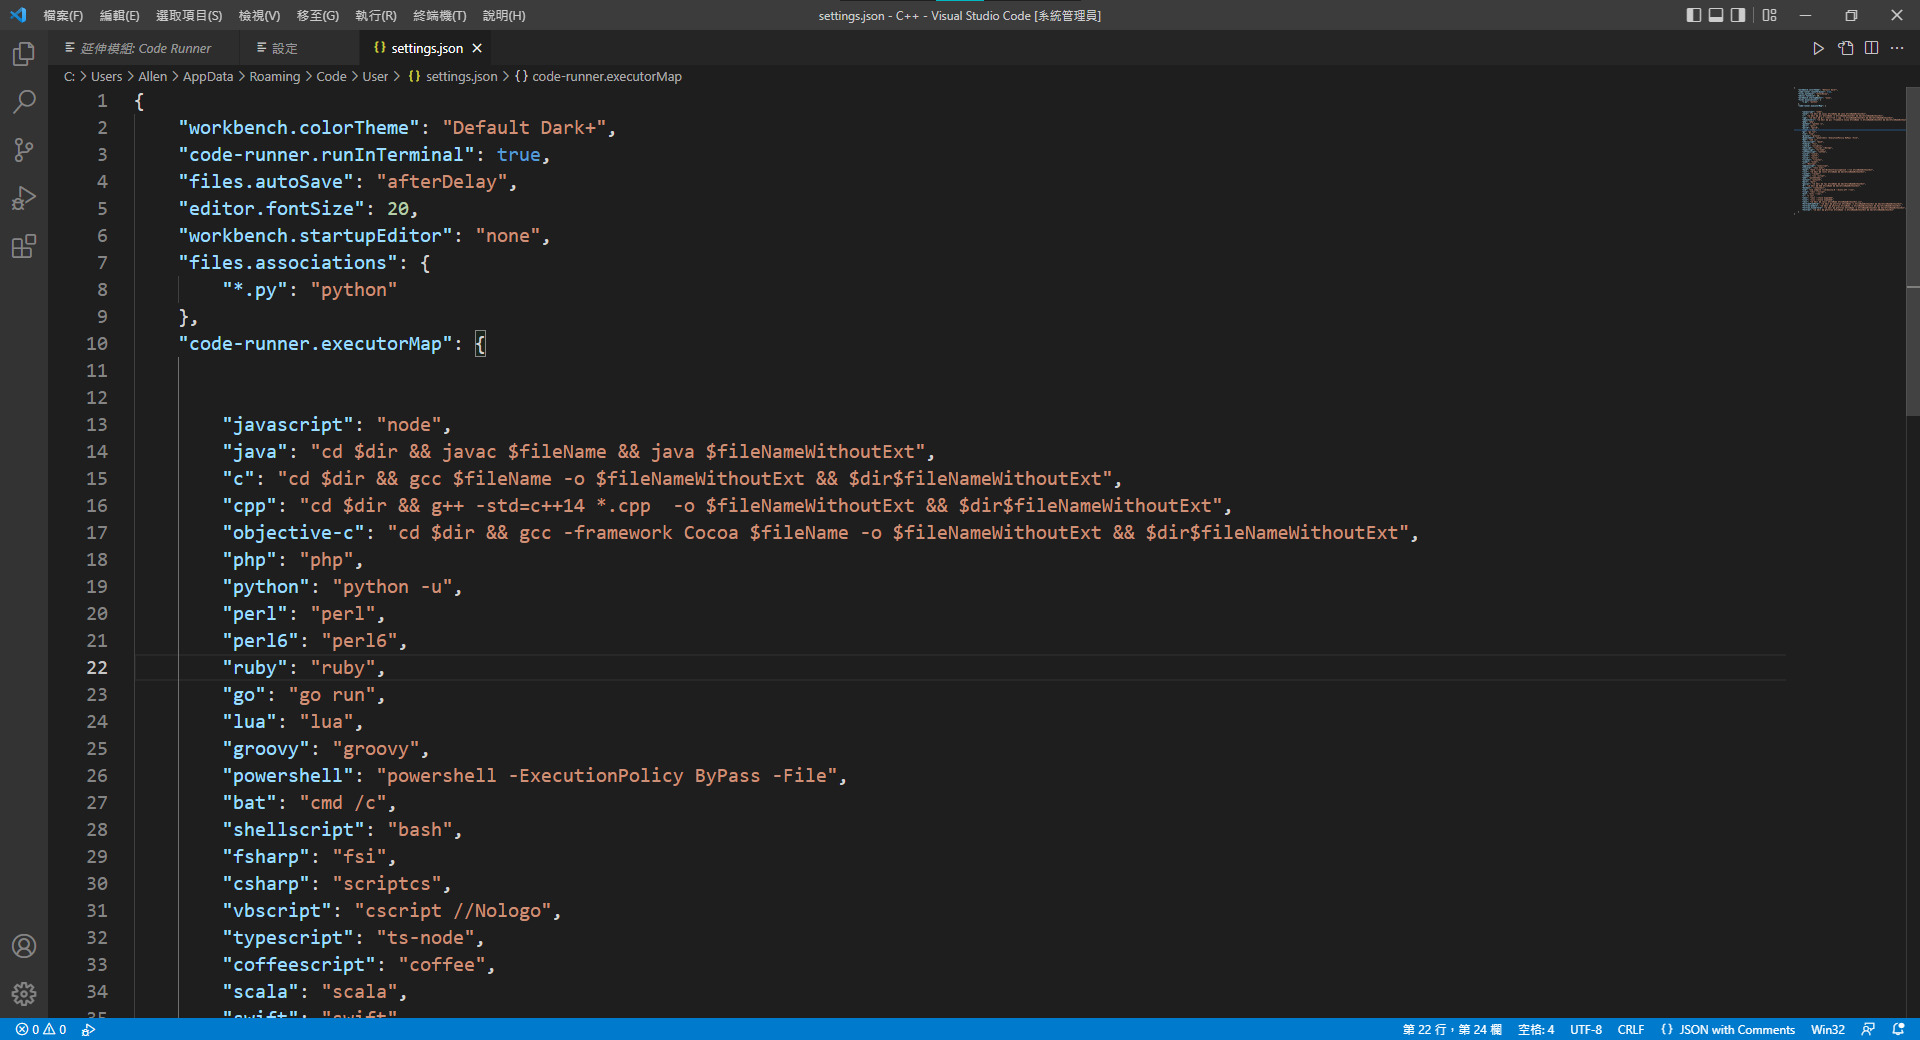The width and height of the screenshot is (1920, 1040).
Task: Click the "ts-node" value
Action: (425, 937)
